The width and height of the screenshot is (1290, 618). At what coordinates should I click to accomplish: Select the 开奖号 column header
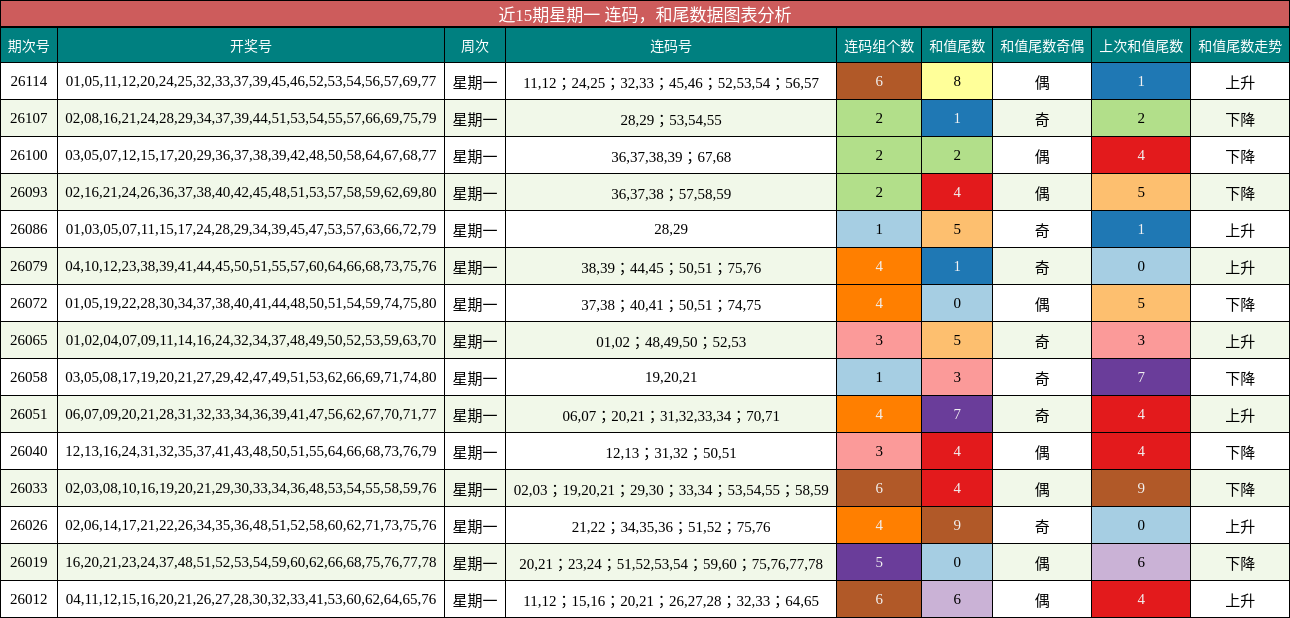251,45
